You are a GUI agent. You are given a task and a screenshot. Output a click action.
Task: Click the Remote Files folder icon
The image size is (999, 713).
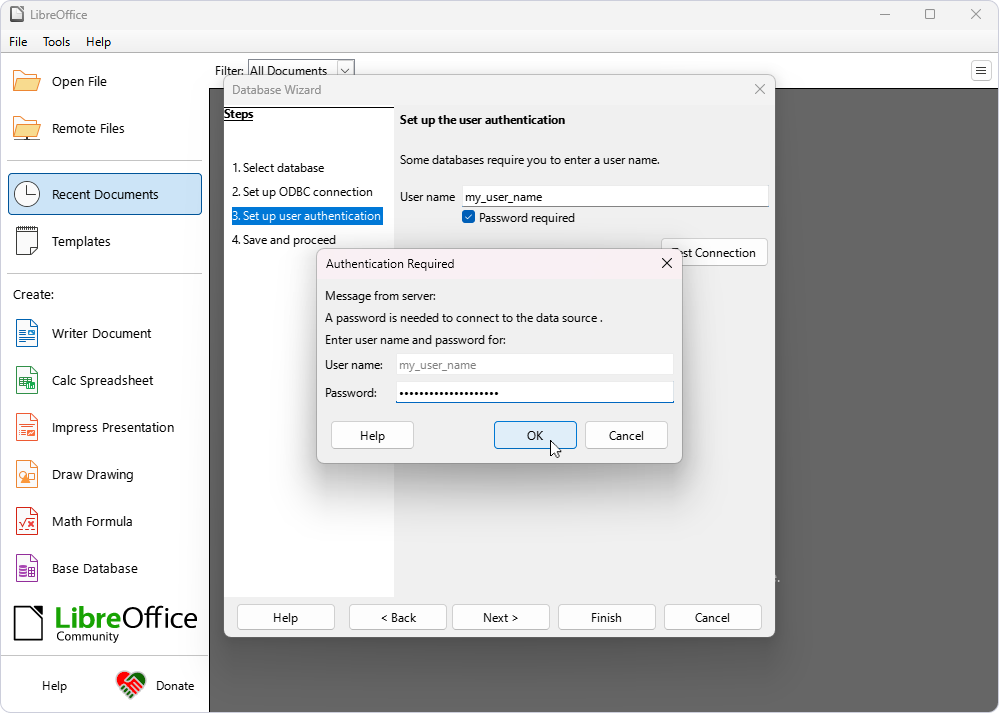(x=27, y=129)
